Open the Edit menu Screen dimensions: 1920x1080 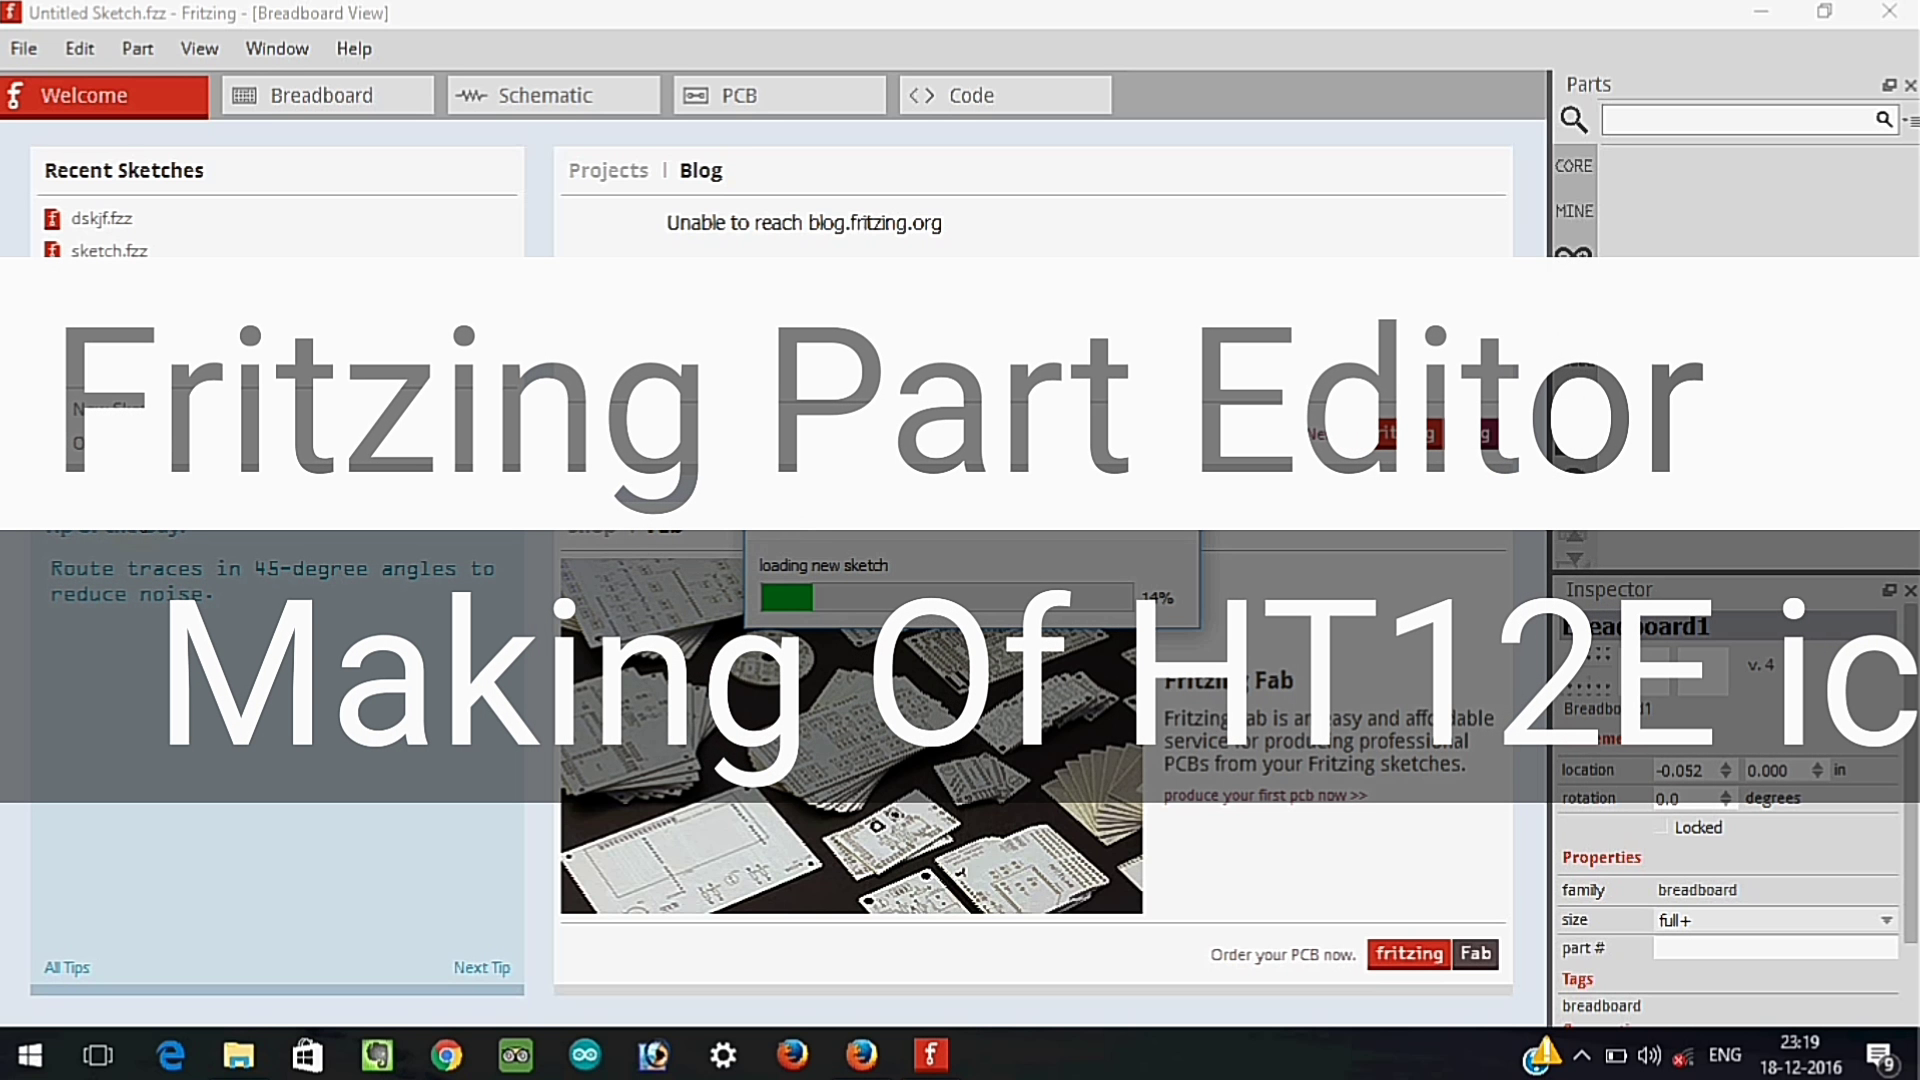(x=80, y=48)
